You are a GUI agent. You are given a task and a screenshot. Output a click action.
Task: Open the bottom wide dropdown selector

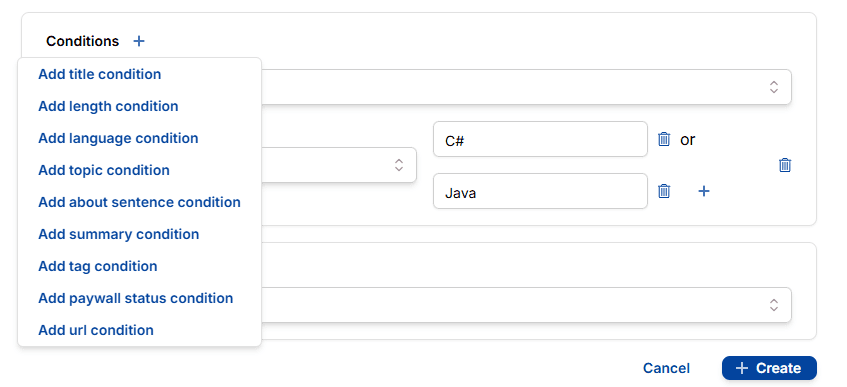[x=526, y=305]
